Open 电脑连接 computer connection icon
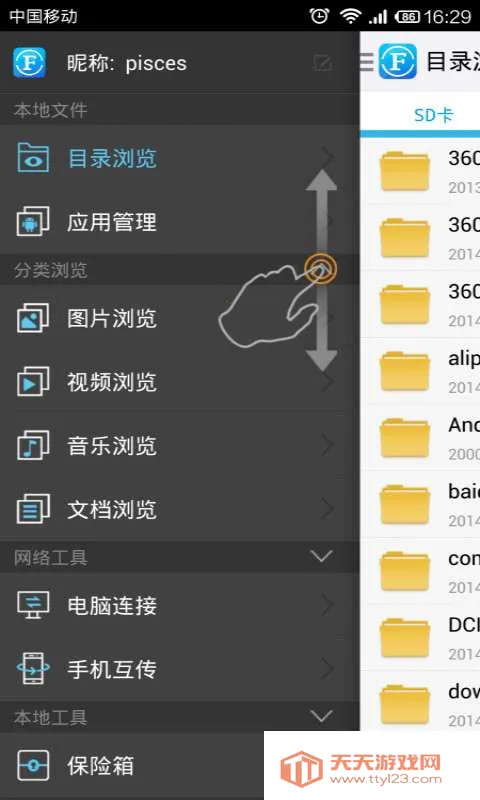480x800 pixels. coord(33,605)
